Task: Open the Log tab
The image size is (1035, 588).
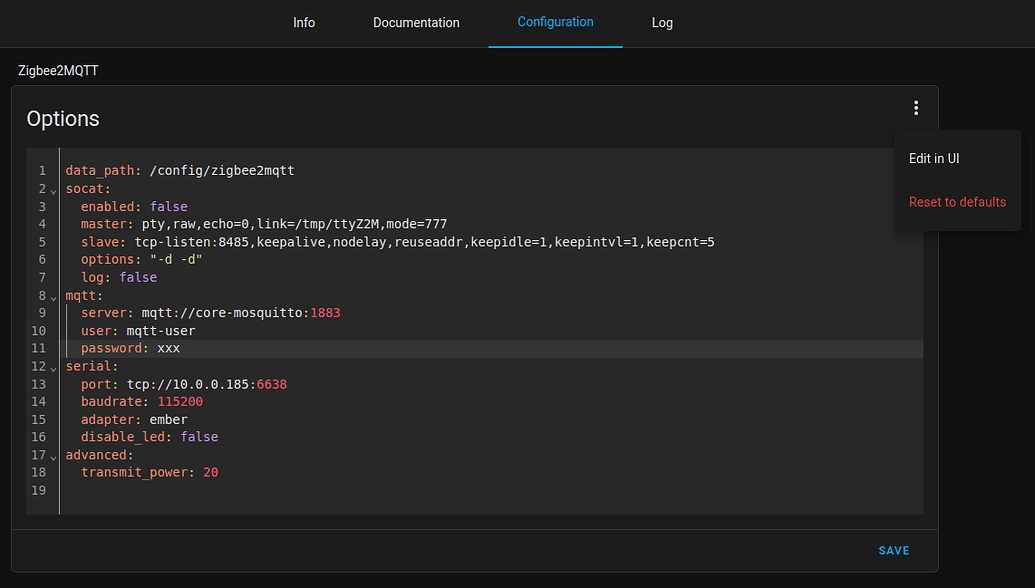Action: pos(662,22)
